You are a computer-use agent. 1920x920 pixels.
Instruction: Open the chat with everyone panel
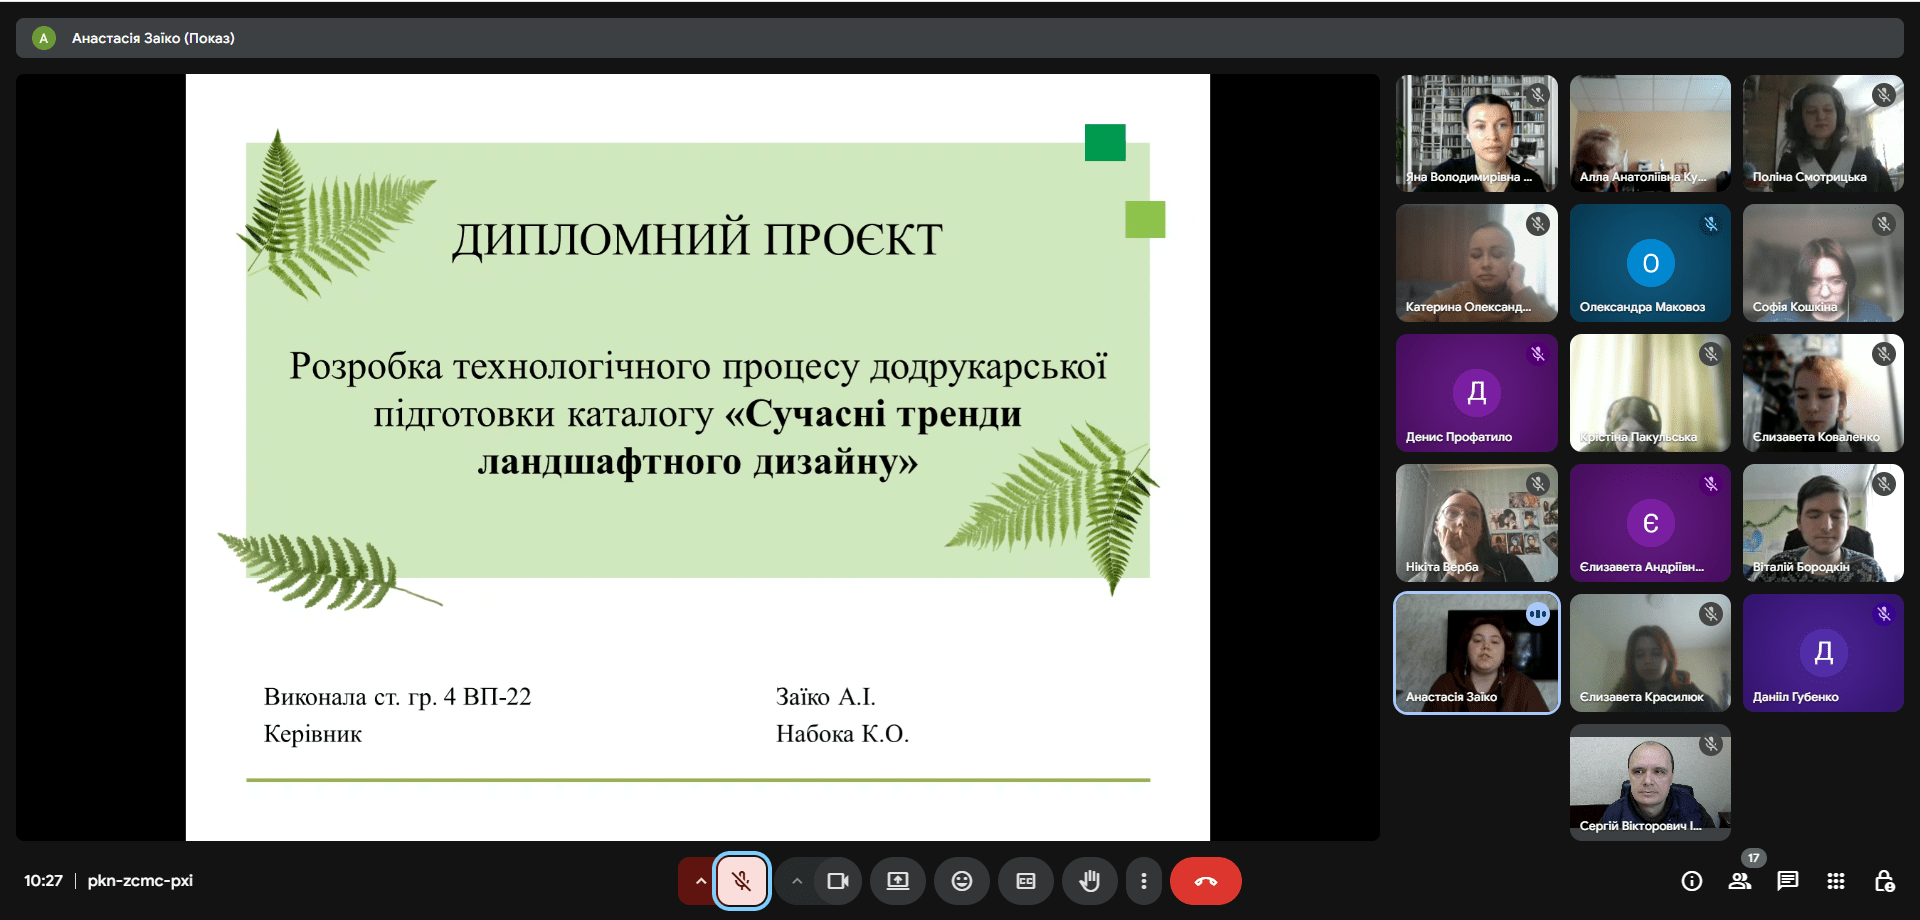pos(1788,881)
